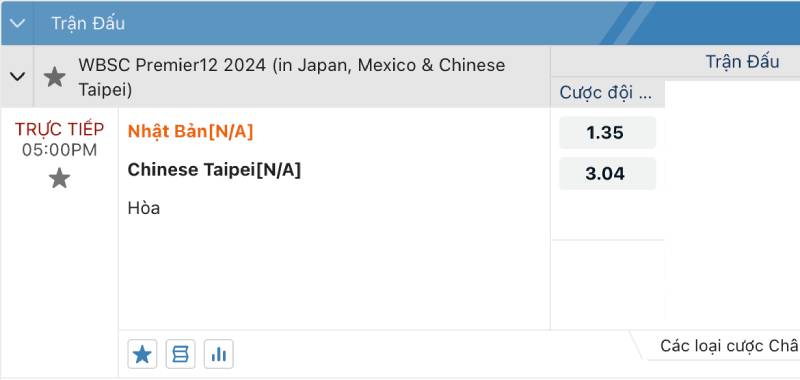Screen dimensions: 800x380
Task: Click the Nhật Bản[N/A] team name
Action: click(x=190, y=132)
